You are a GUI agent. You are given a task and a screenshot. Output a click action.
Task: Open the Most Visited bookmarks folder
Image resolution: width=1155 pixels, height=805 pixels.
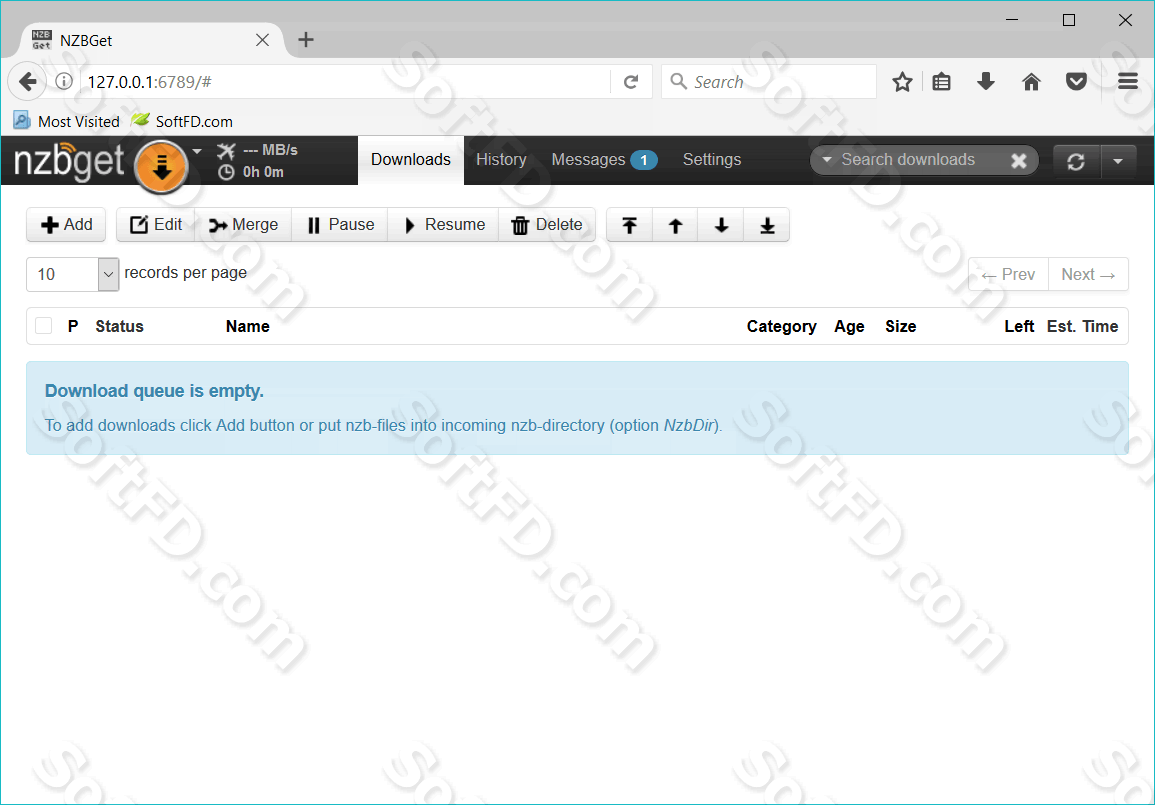[66, 122]
